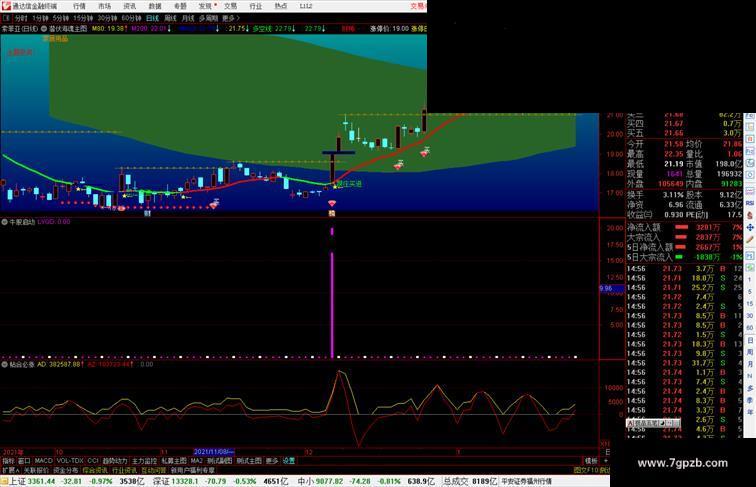
Task: Open the 互动问答 link
Action: 153,470
